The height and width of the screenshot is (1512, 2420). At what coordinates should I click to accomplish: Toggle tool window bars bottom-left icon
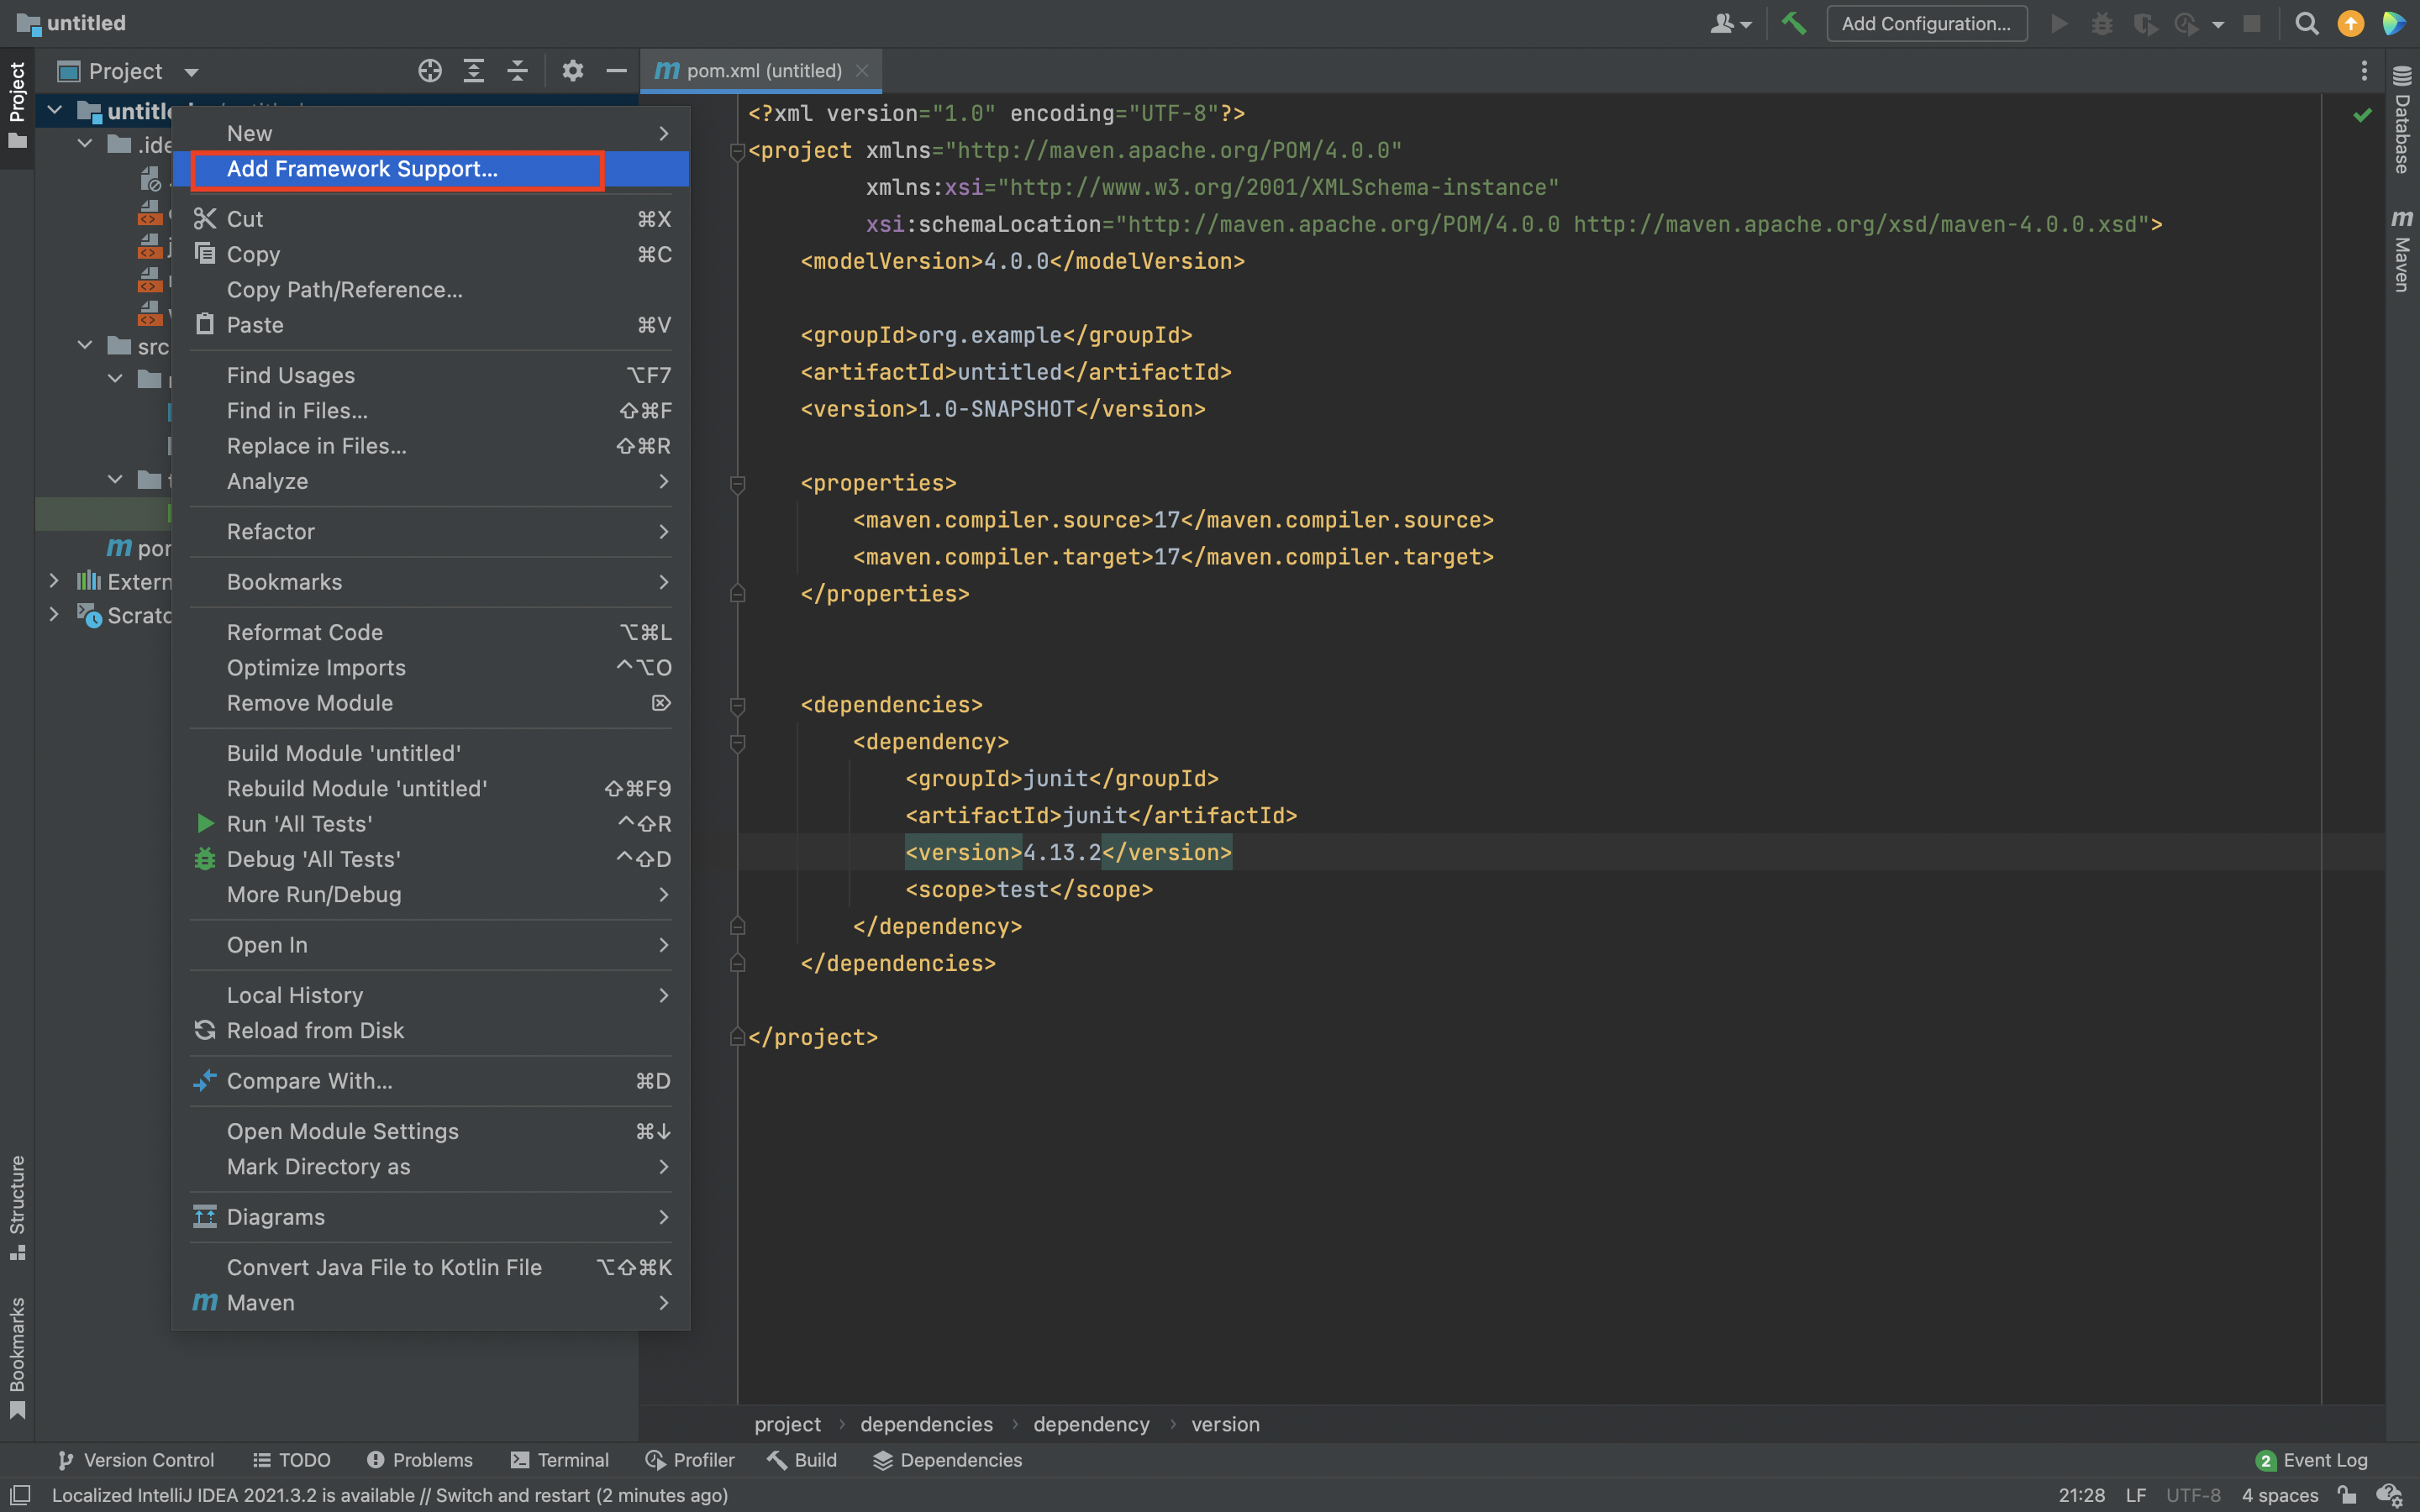20,1494
